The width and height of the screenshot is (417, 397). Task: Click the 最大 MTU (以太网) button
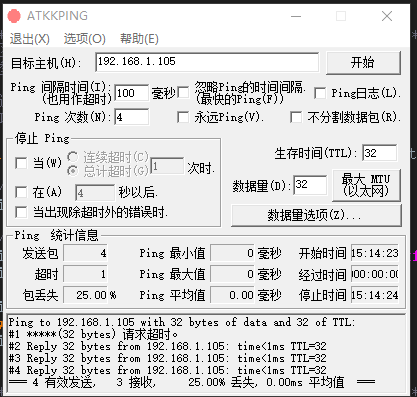click(366, 185)
